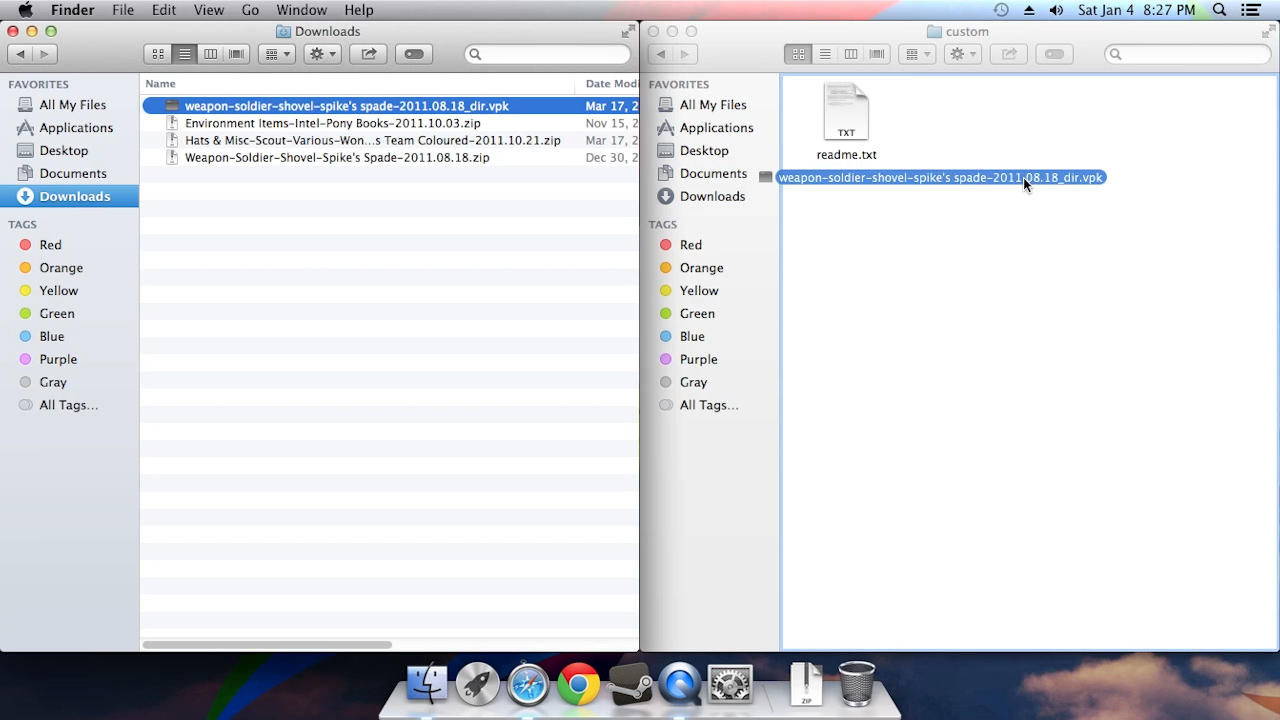Open the Trash in the Dock
1280x720 pixels.
tap(857, 684)
